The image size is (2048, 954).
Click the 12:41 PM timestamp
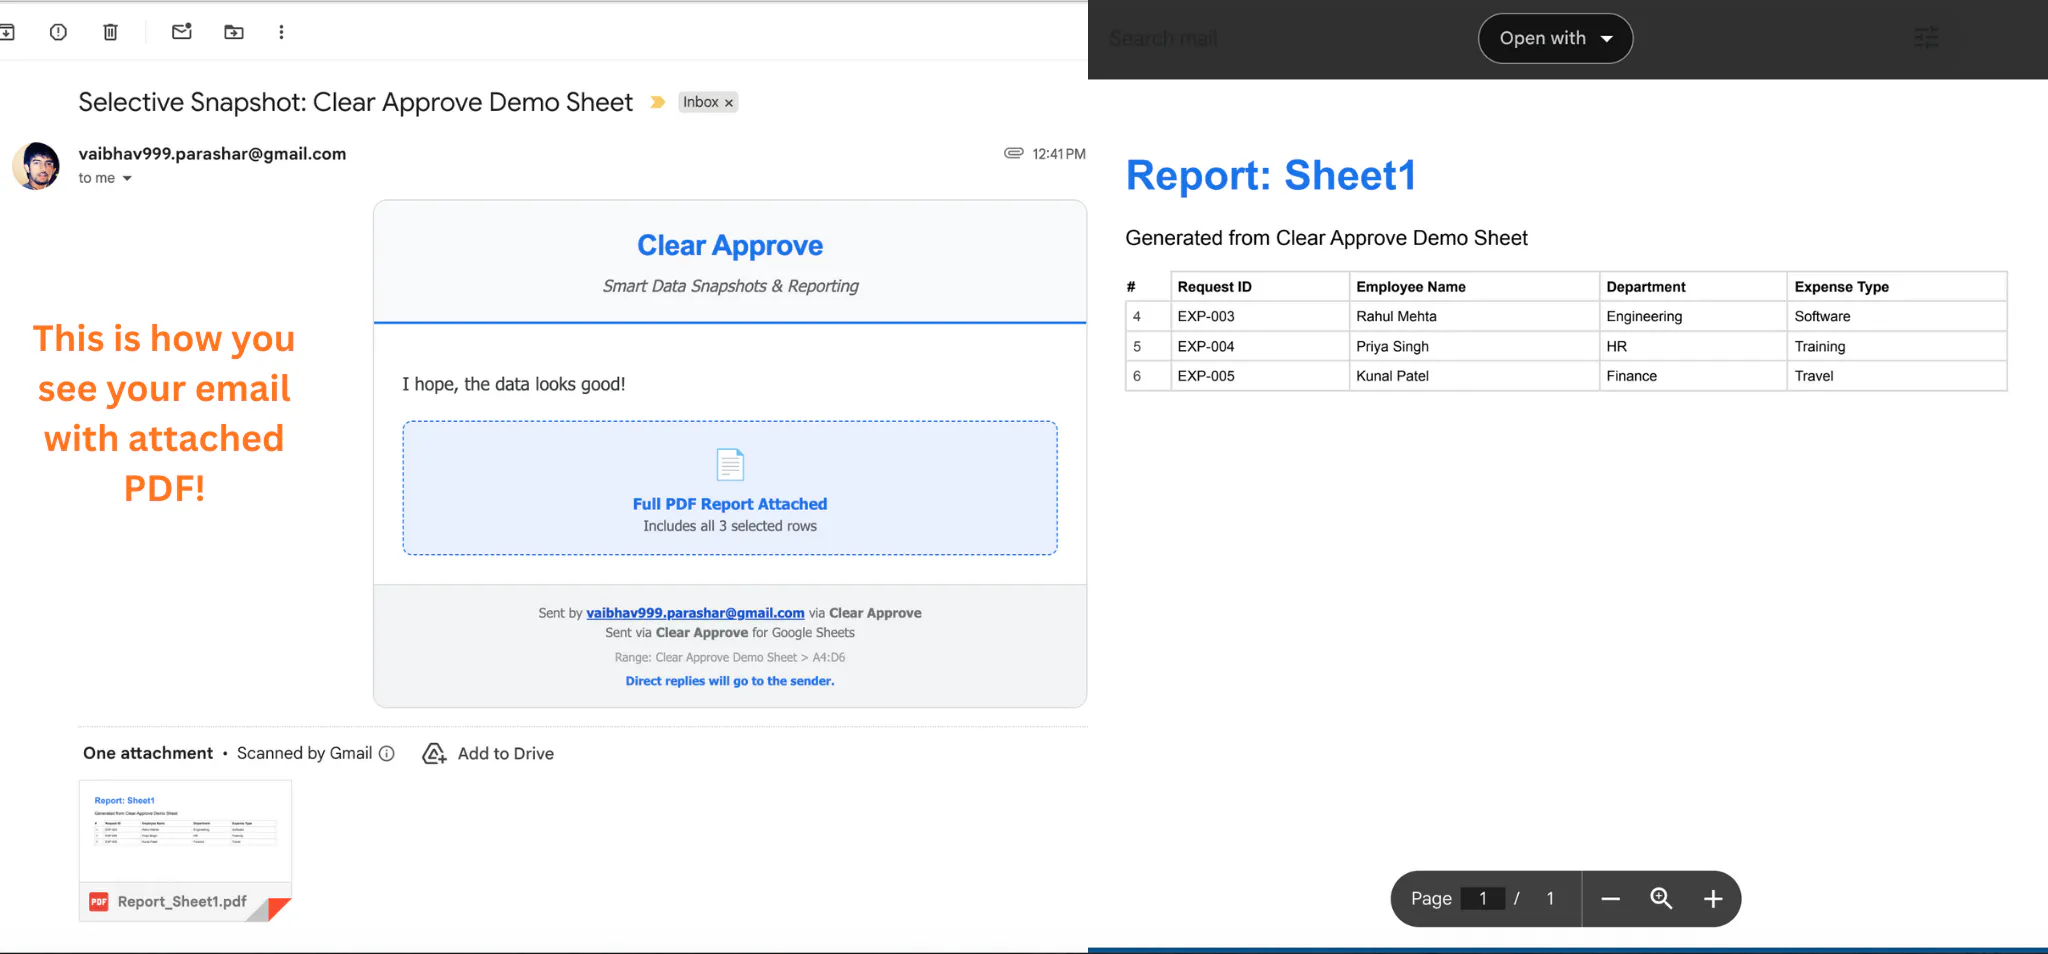click(1059, 154)
